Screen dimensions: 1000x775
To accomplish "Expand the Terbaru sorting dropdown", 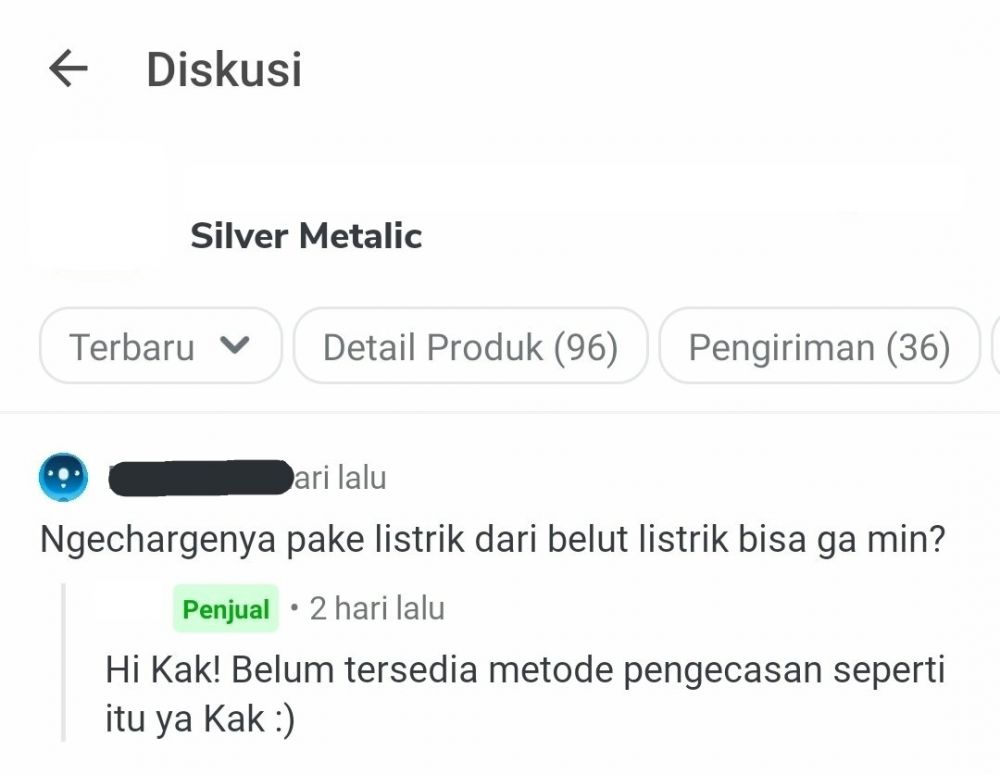I will [160, 347].
